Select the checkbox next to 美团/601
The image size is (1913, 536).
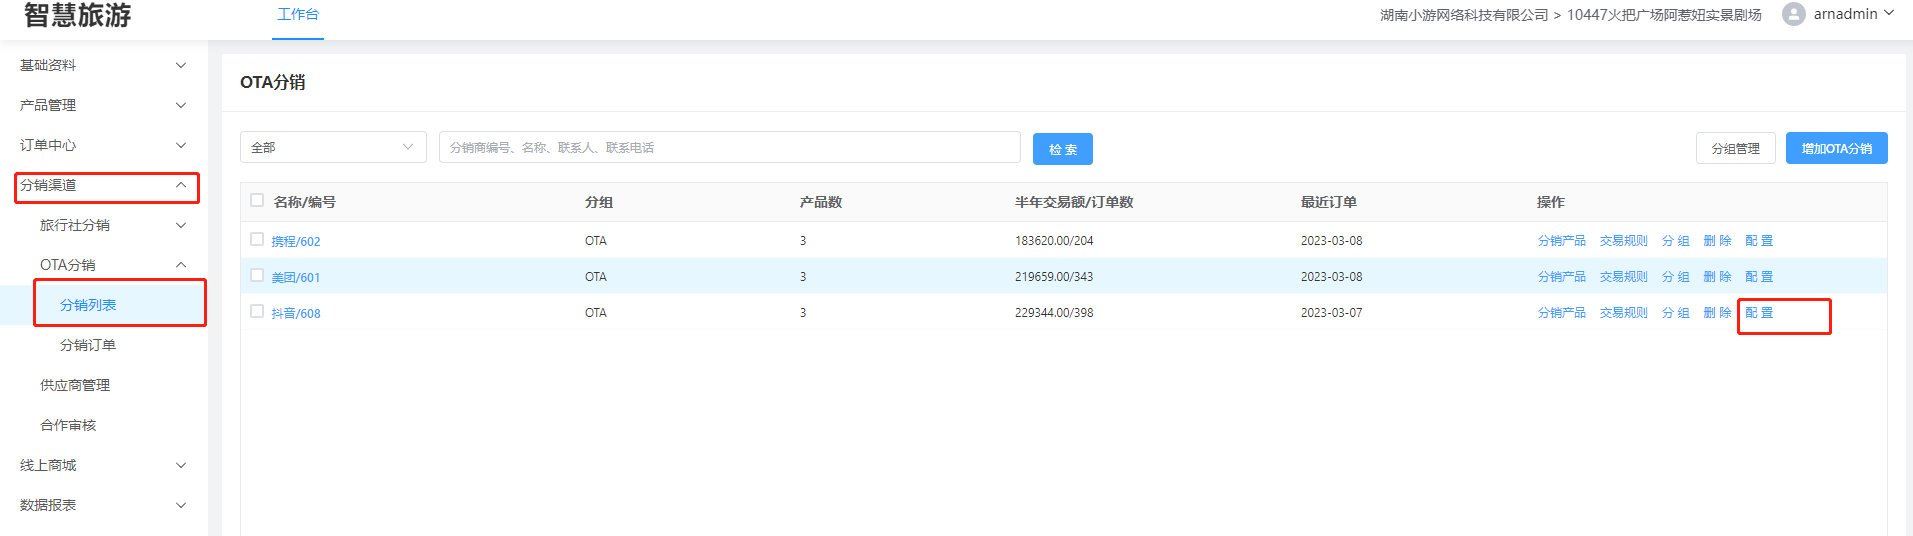(x=257, y=276)
